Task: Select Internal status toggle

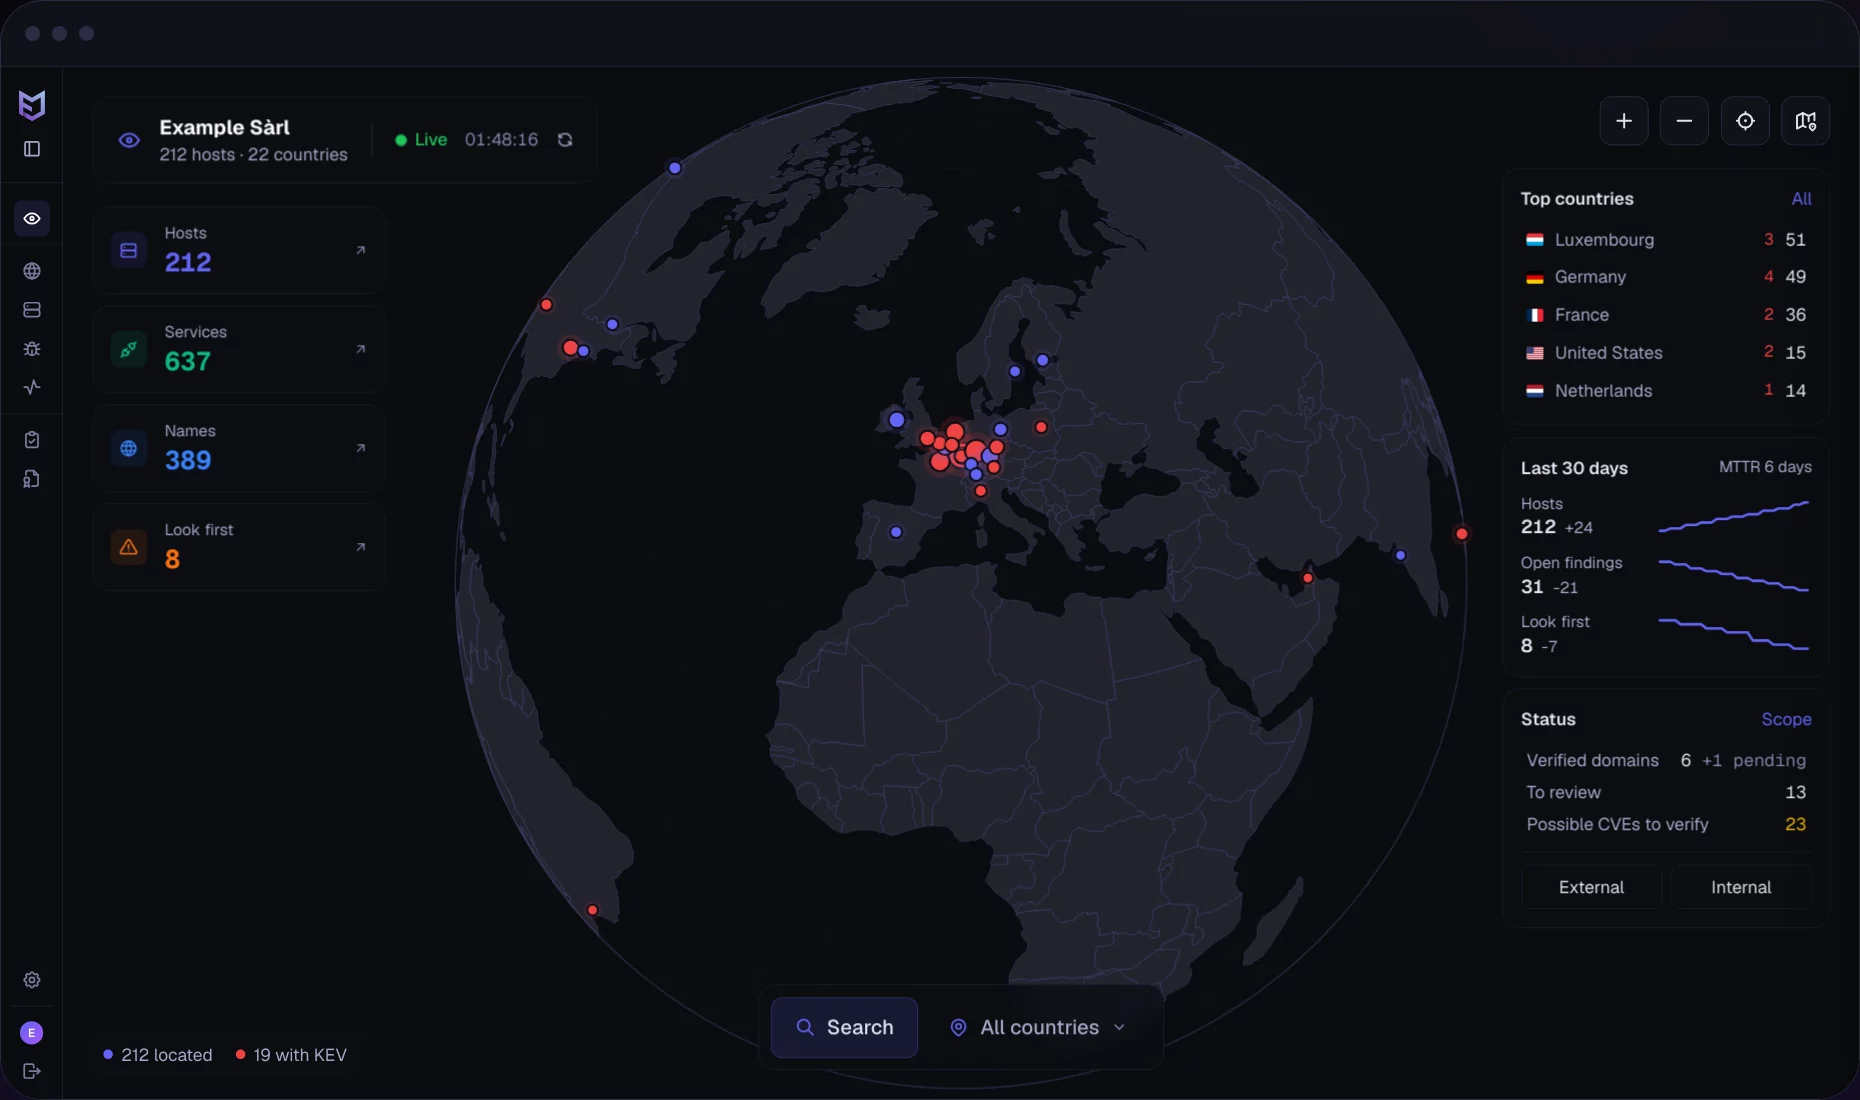Action: [1741, 887]
